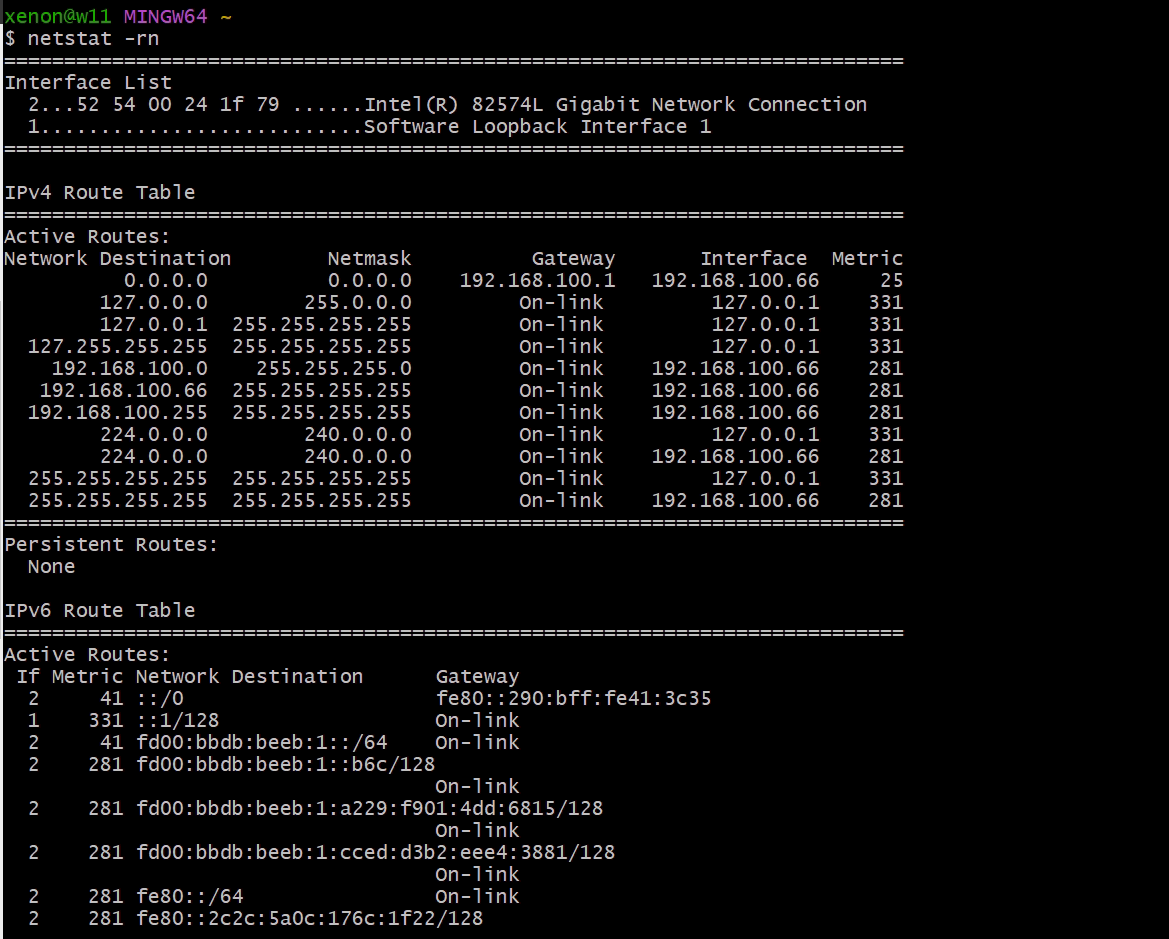Click the "IPv4 Route Table" heading
The image size is (1169, 939).
pyautogui.click(x=100, y=193)
